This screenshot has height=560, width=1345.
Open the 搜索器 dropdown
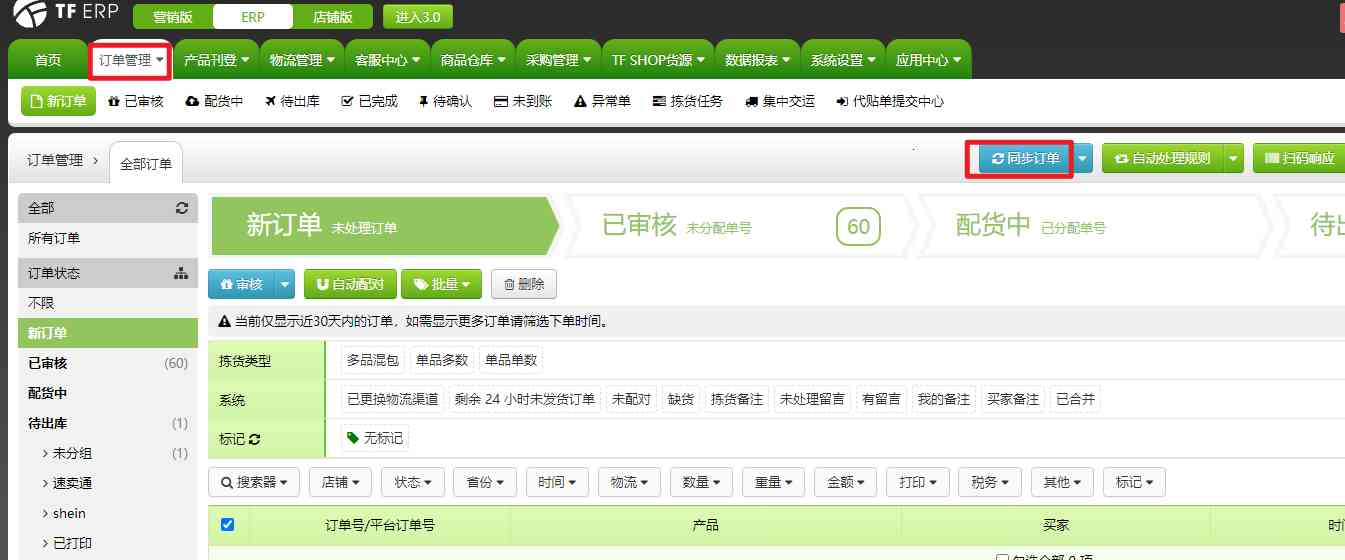(x=254, y=482)
